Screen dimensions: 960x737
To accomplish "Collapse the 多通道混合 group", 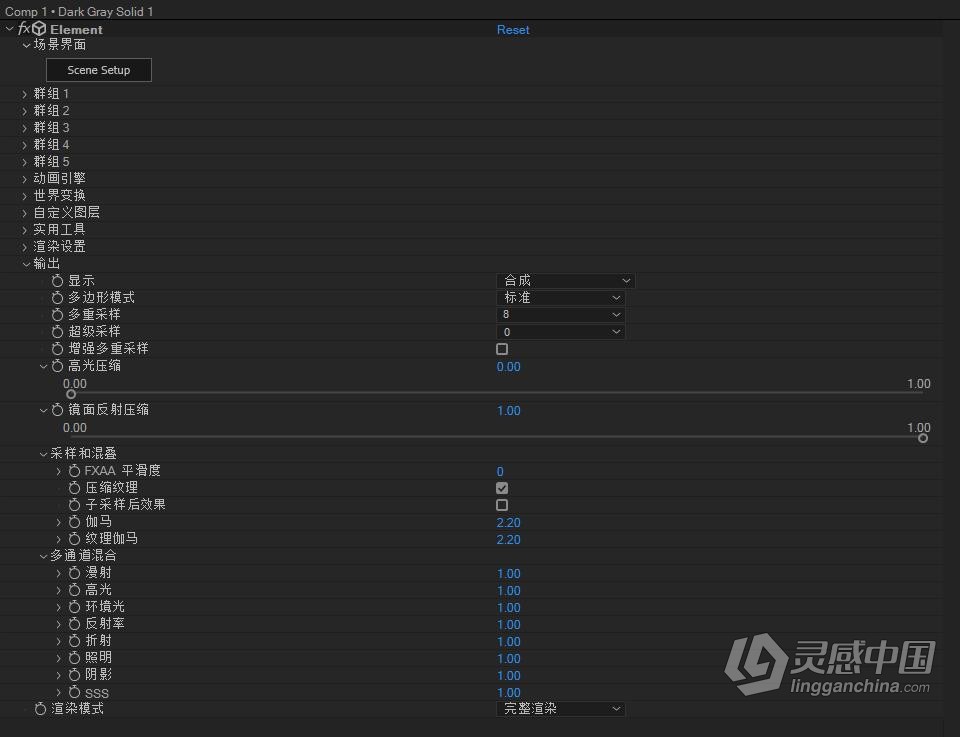I will pyautogui.click(x=43, y=556).
